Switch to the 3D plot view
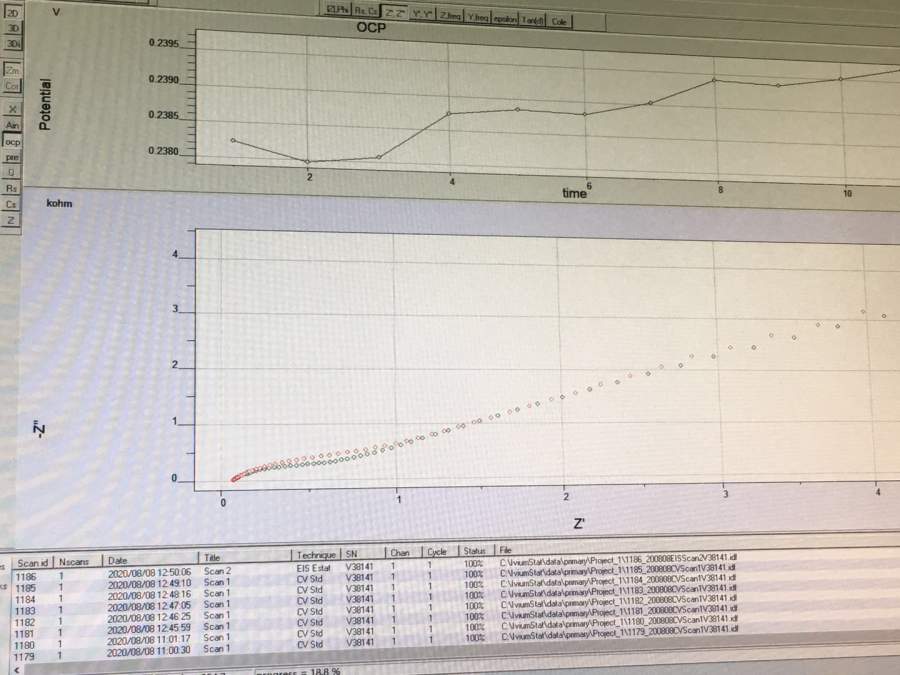 13,29
